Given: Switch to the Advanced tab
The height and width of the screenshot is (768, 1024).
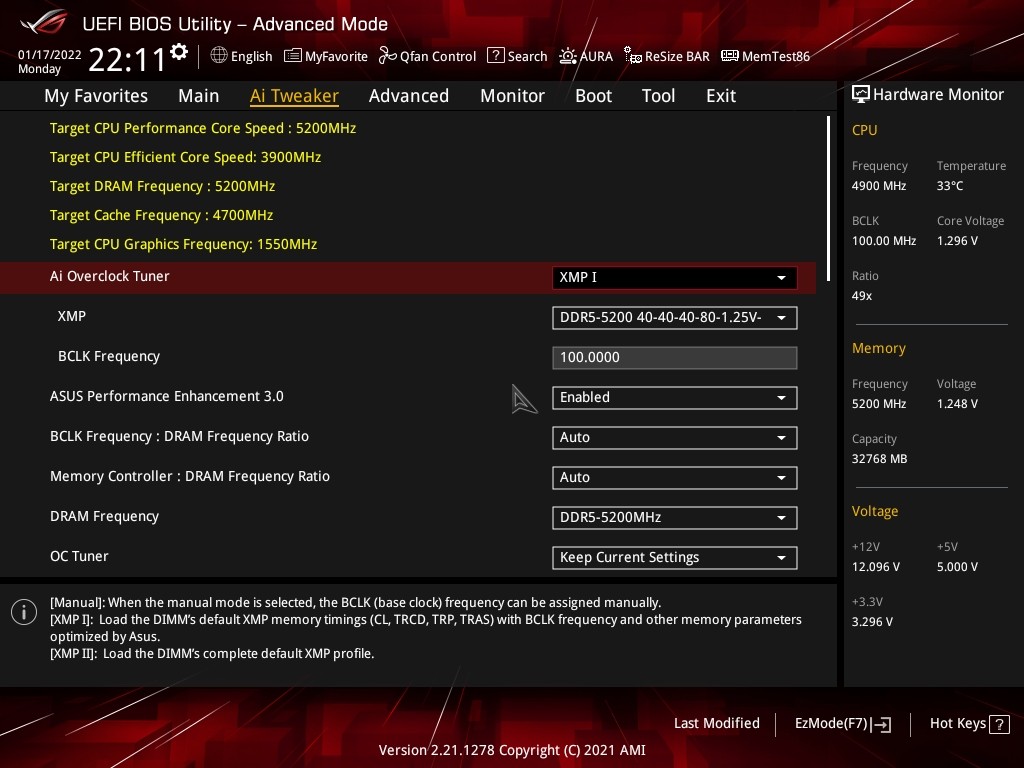Looking at the screenshot, I should coord(408,96).
